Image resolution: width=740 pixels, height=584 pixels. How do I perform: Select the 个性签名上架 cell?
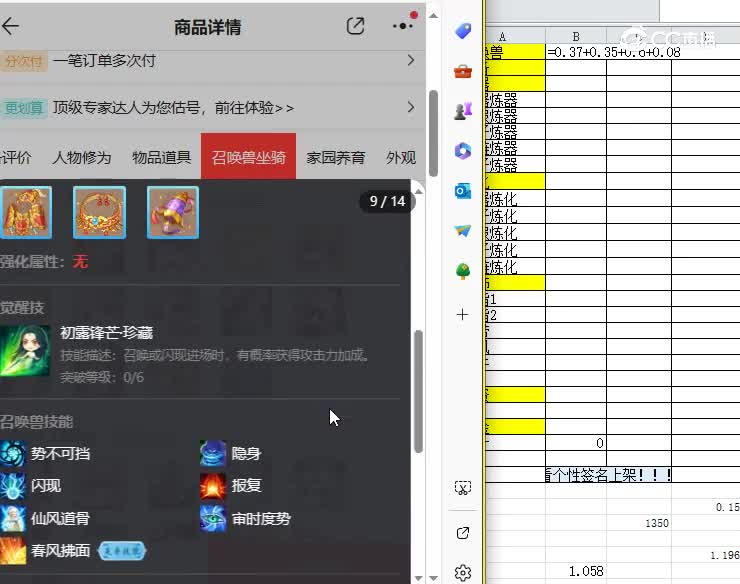coord(608,474)
